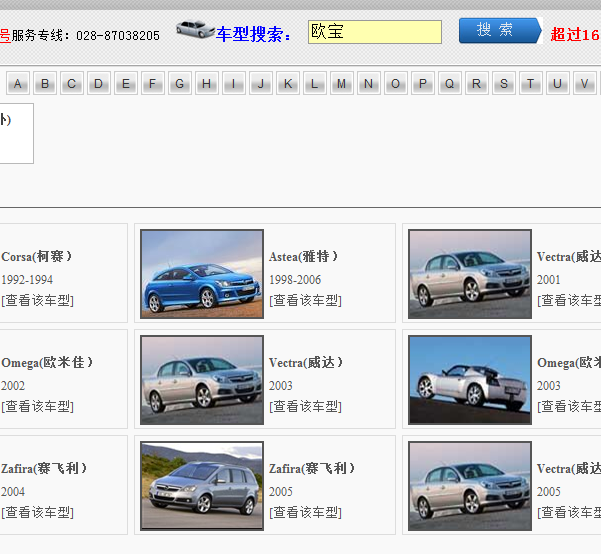Select letter P in the alphabet index
601x554 pixels.
pyautogui.click(x=423, y=83)
